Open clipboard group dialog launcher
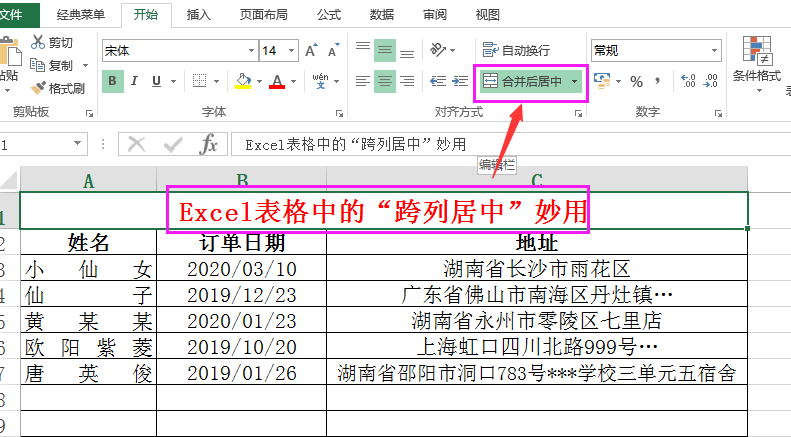 89,114
